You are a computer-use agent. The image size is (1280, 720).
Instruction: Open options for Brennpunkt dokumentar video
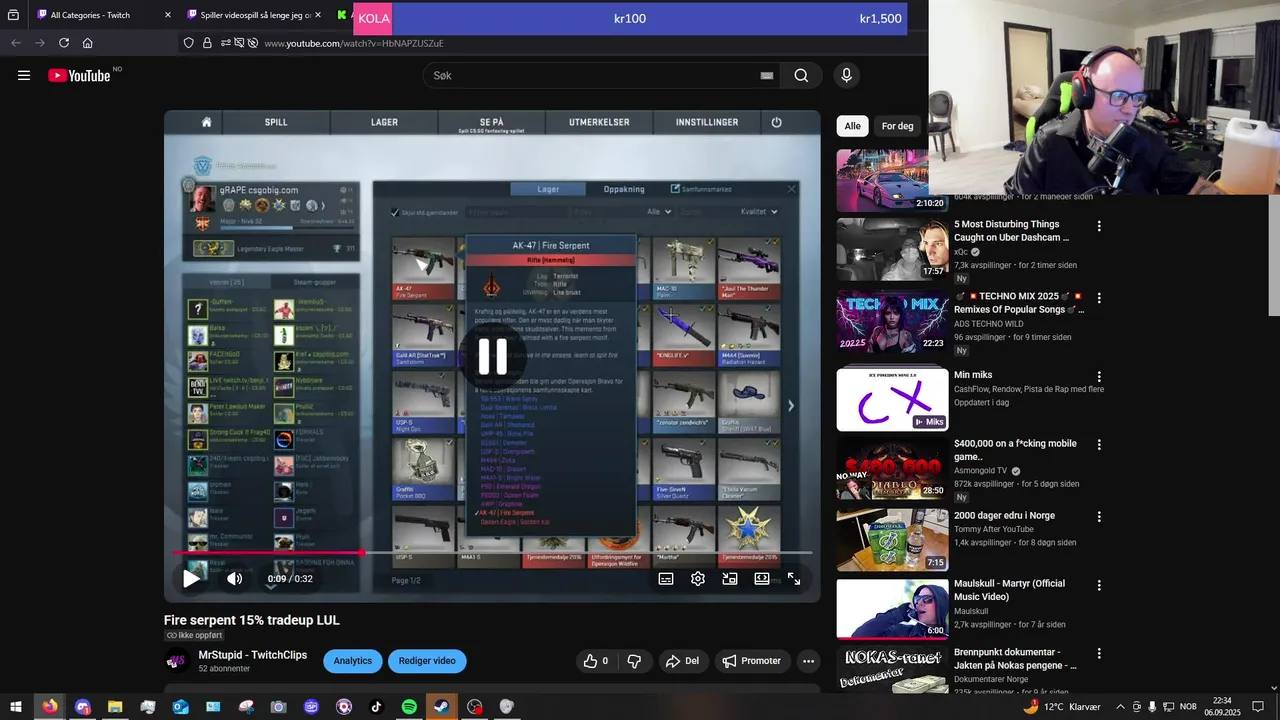pos(1099,653)
